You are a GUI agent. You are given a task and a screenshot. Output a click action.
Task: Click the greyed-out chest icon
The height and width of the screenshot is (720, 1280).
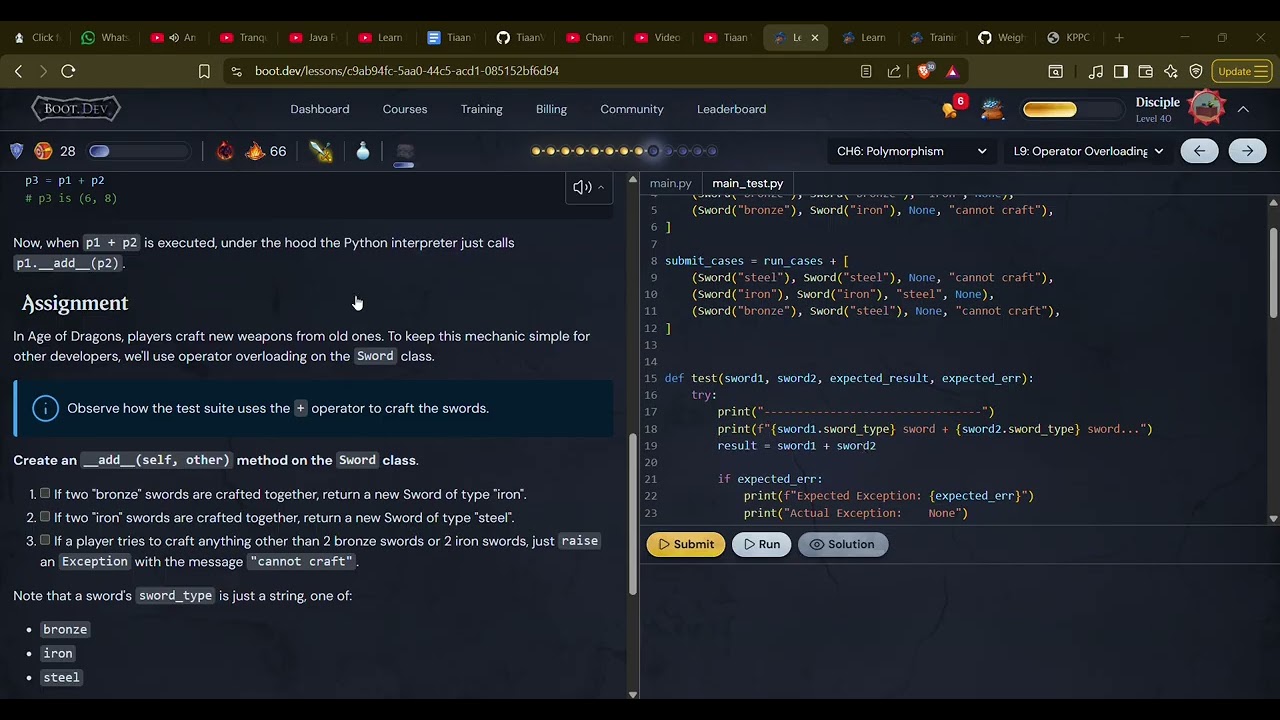click(x=404, y=151)
